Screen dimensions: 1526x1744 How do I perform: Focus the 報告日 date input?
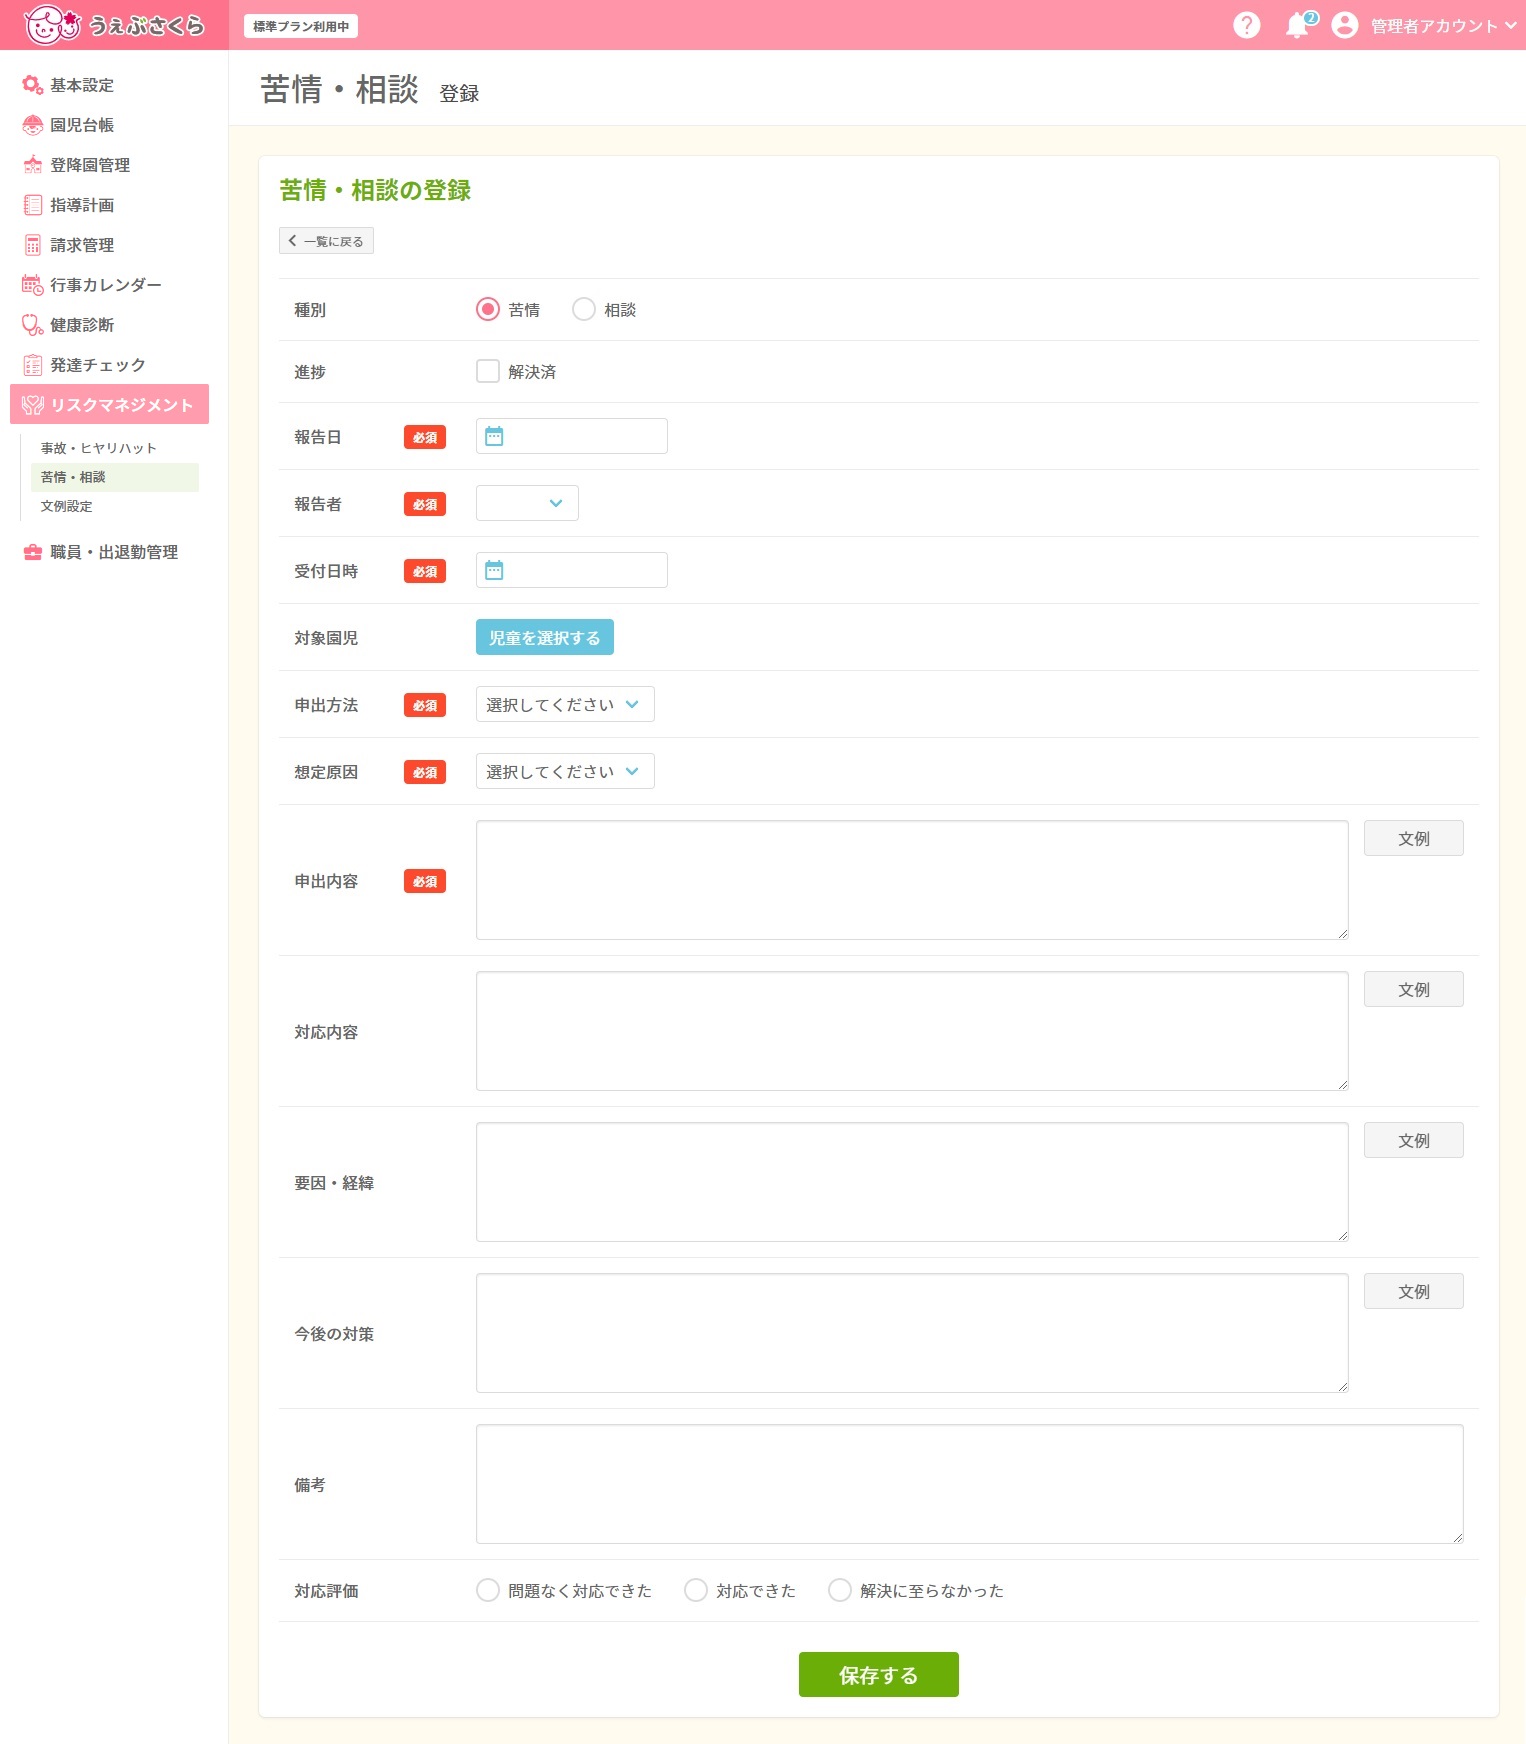point(572,436)
